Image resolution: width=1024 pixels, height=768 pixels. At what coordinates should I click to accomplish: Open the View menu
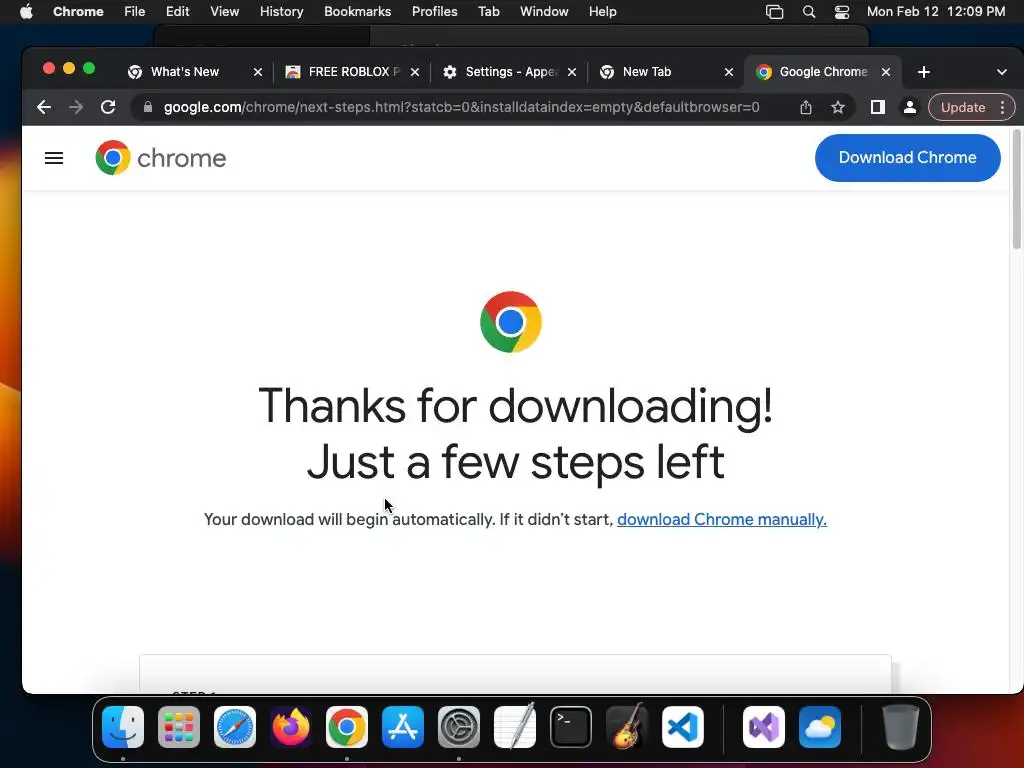coord(224,12)
